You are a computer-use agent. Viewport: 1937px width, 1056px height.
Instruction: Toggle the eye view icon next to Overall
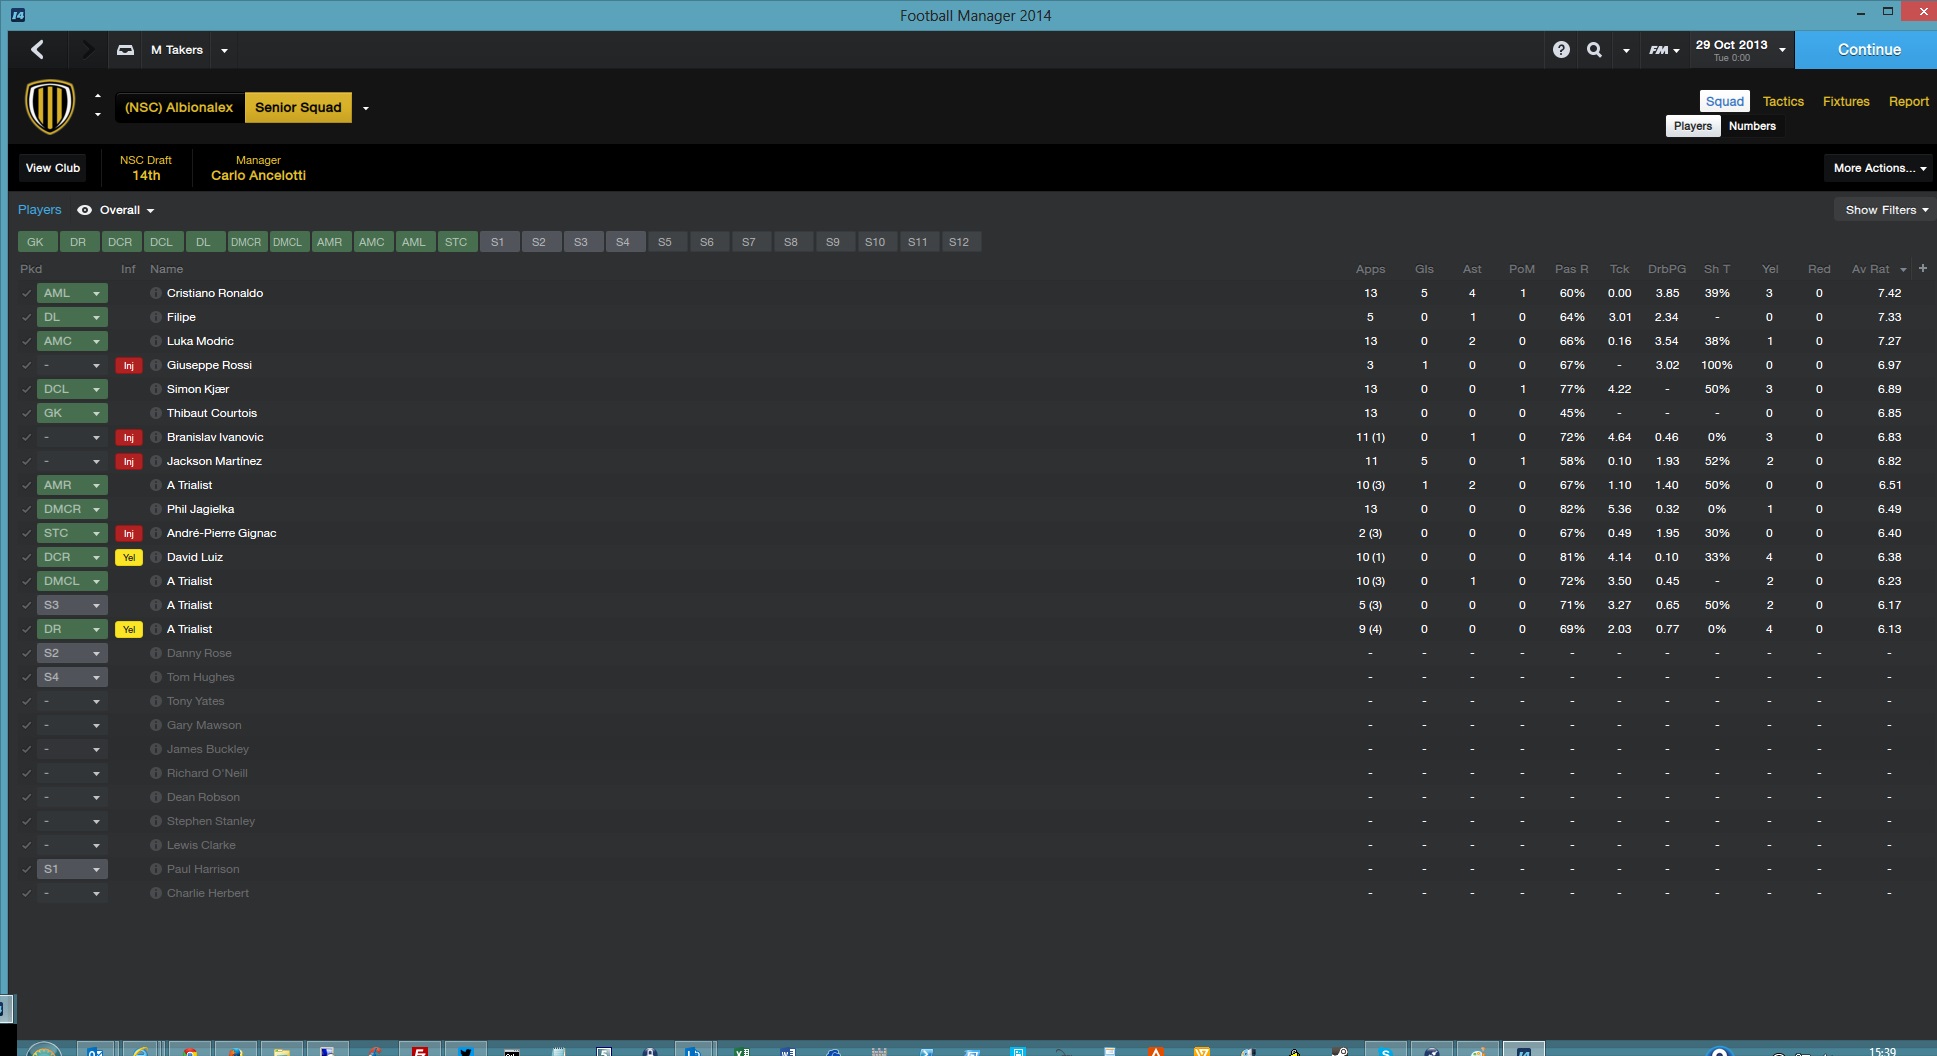[x=85, y=210]
